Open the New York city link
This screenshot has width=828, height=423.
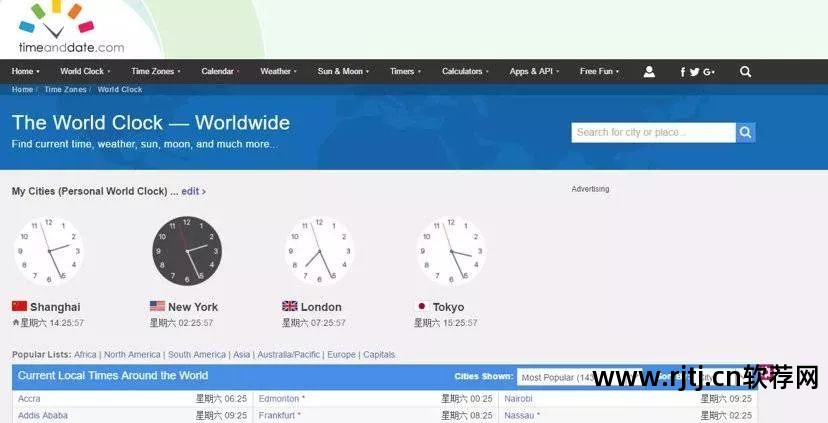coord(193,307)
